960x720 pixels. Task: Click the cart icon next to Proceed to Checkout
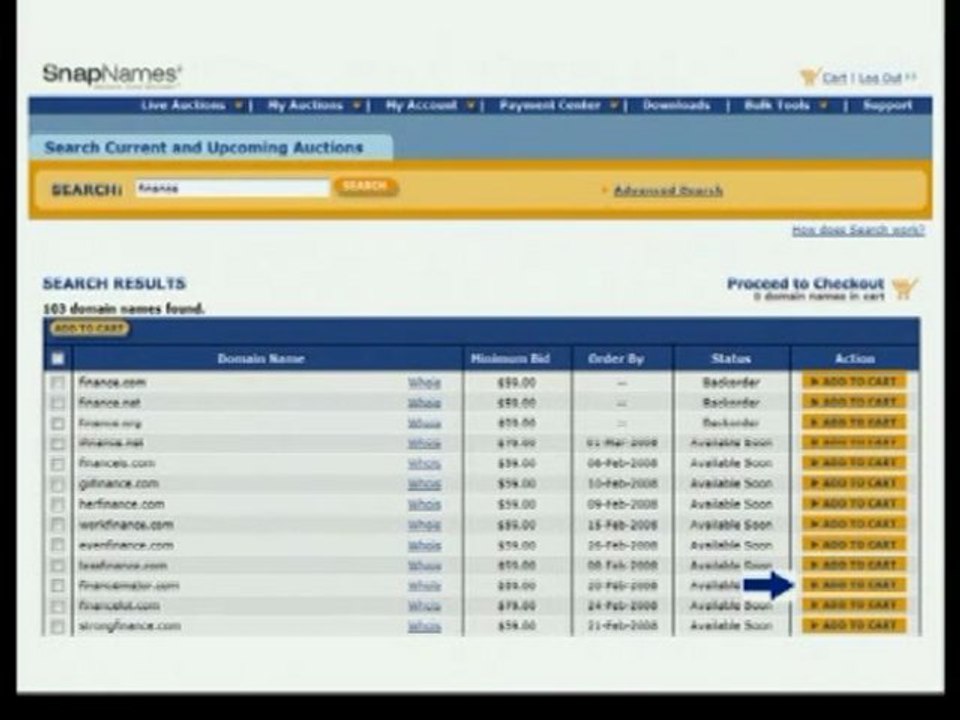point(905,288)
